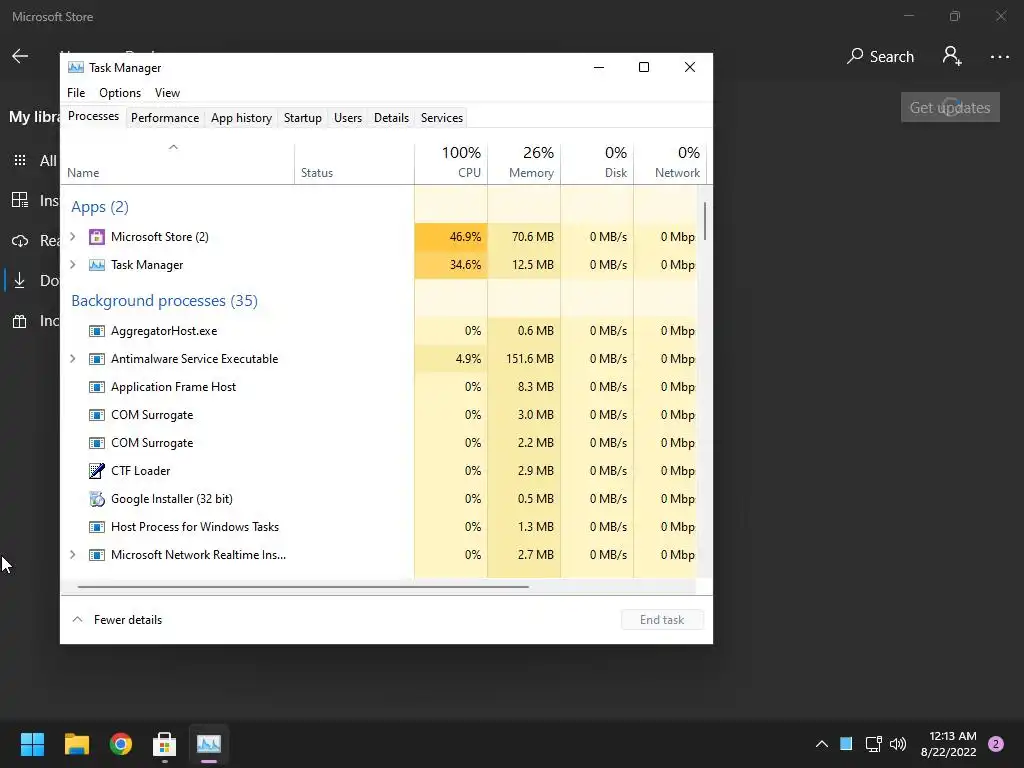This screenshot has width=1024, height=768.
Task: Click the Antimalware Service Executable icon
Action: (97, 359)
